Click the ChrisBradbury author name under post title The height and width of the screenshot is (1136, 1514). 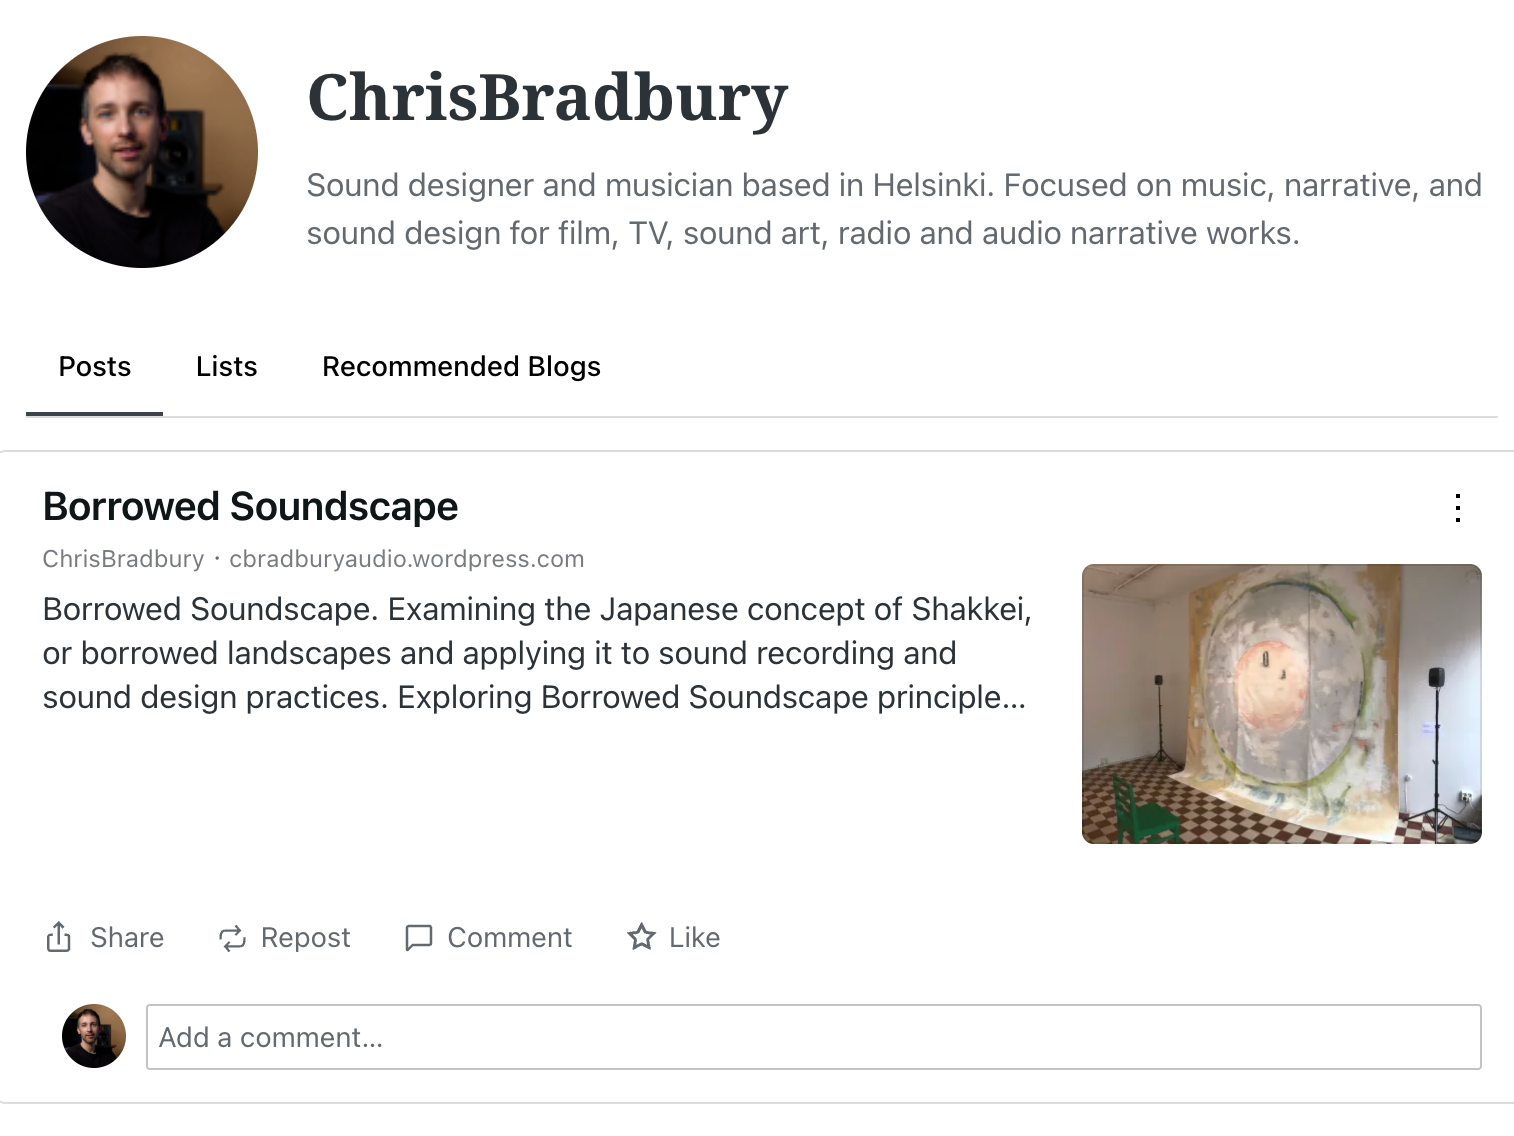pos(123,559)
